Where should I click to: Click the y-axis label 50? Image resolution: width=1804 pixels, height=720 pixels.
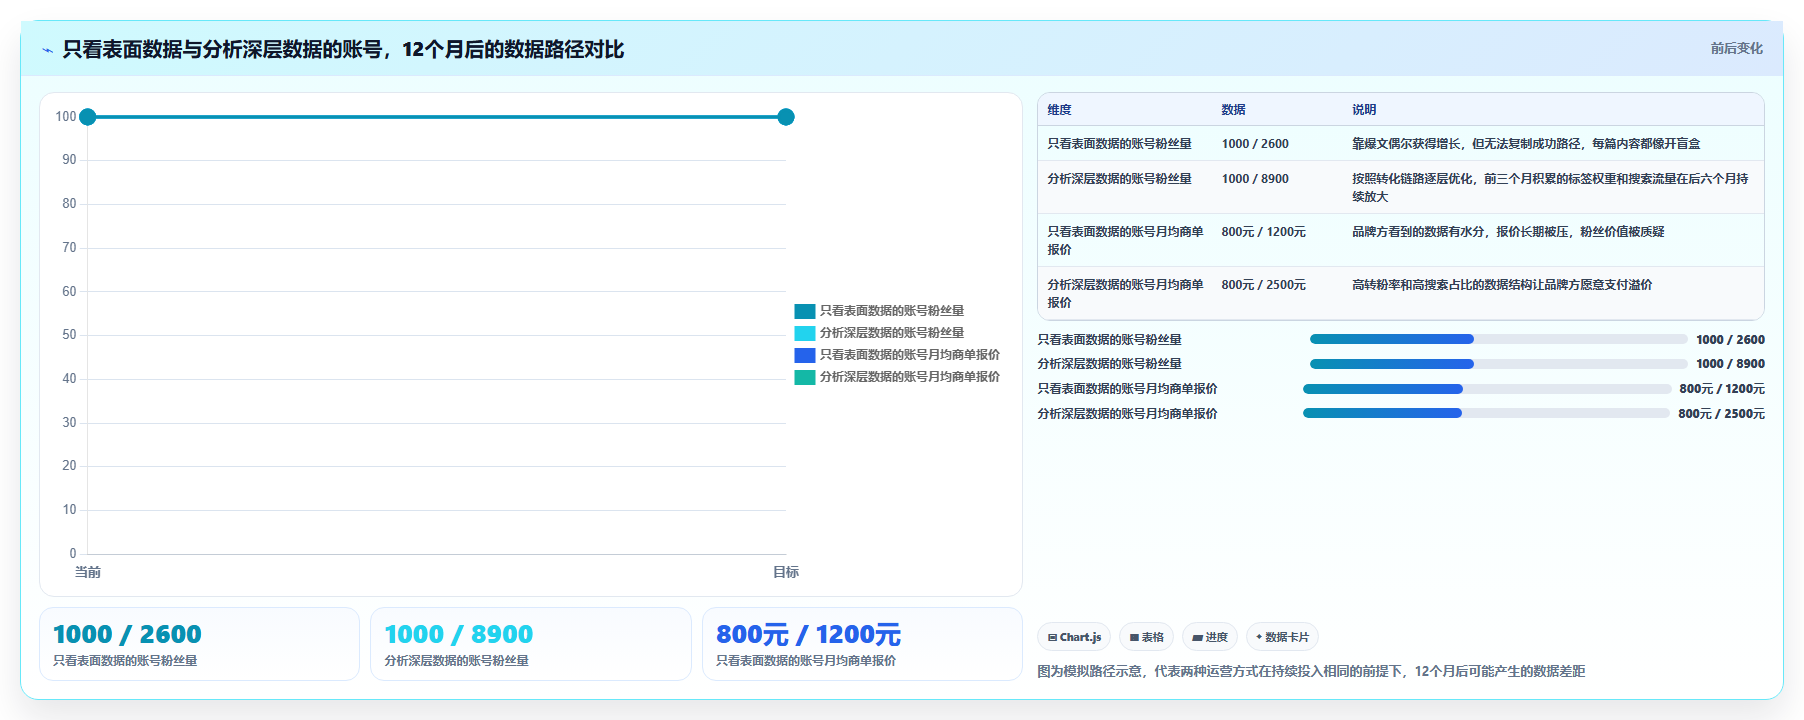pos(69,335)
